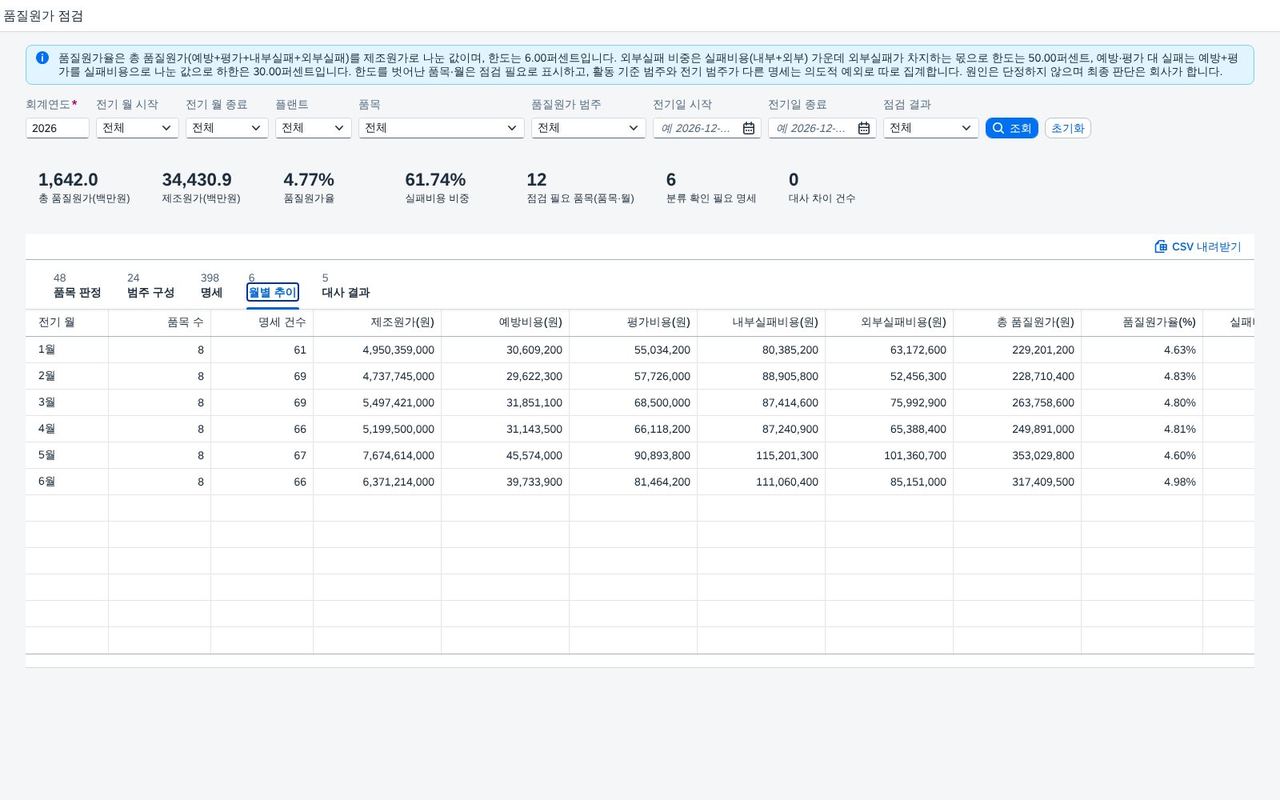1280x800 pixels.
Task: Click the info icon in the notice banner
Action: [42, 58]
